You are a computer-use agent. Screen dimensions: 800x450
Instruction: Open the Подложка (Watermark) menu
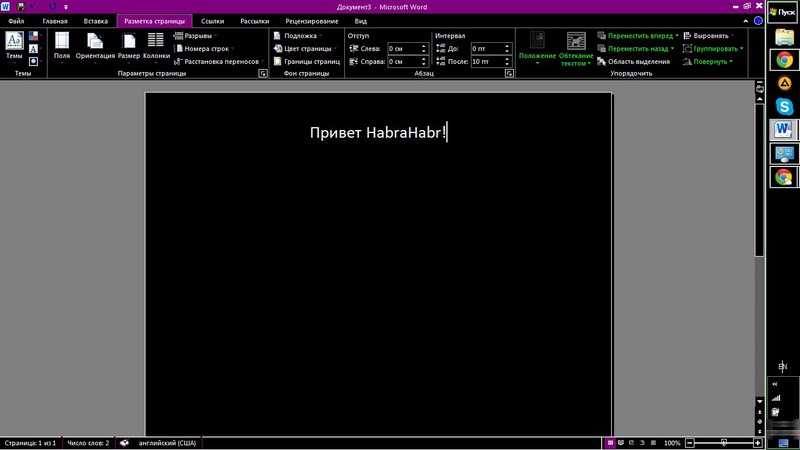tap(298, 36)
